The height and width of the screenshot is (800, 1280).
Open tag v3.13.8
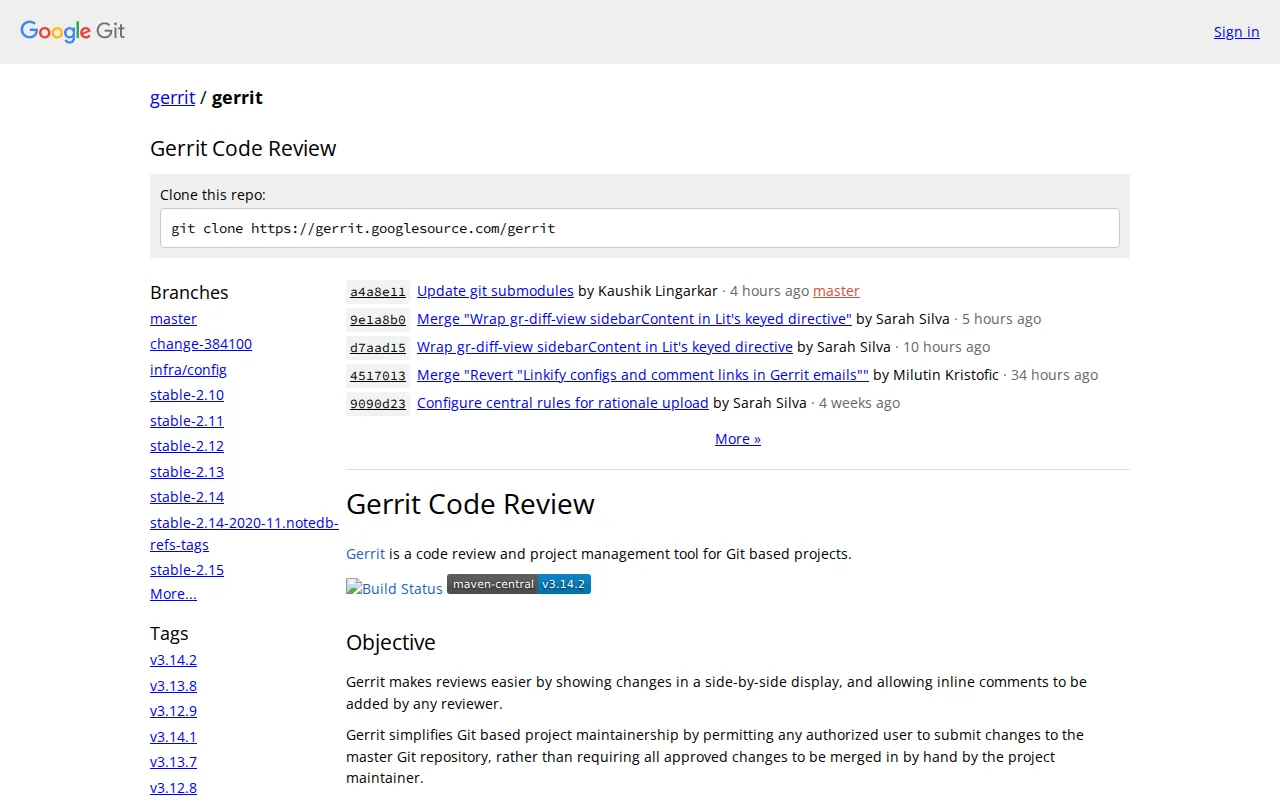pos(173,685)
